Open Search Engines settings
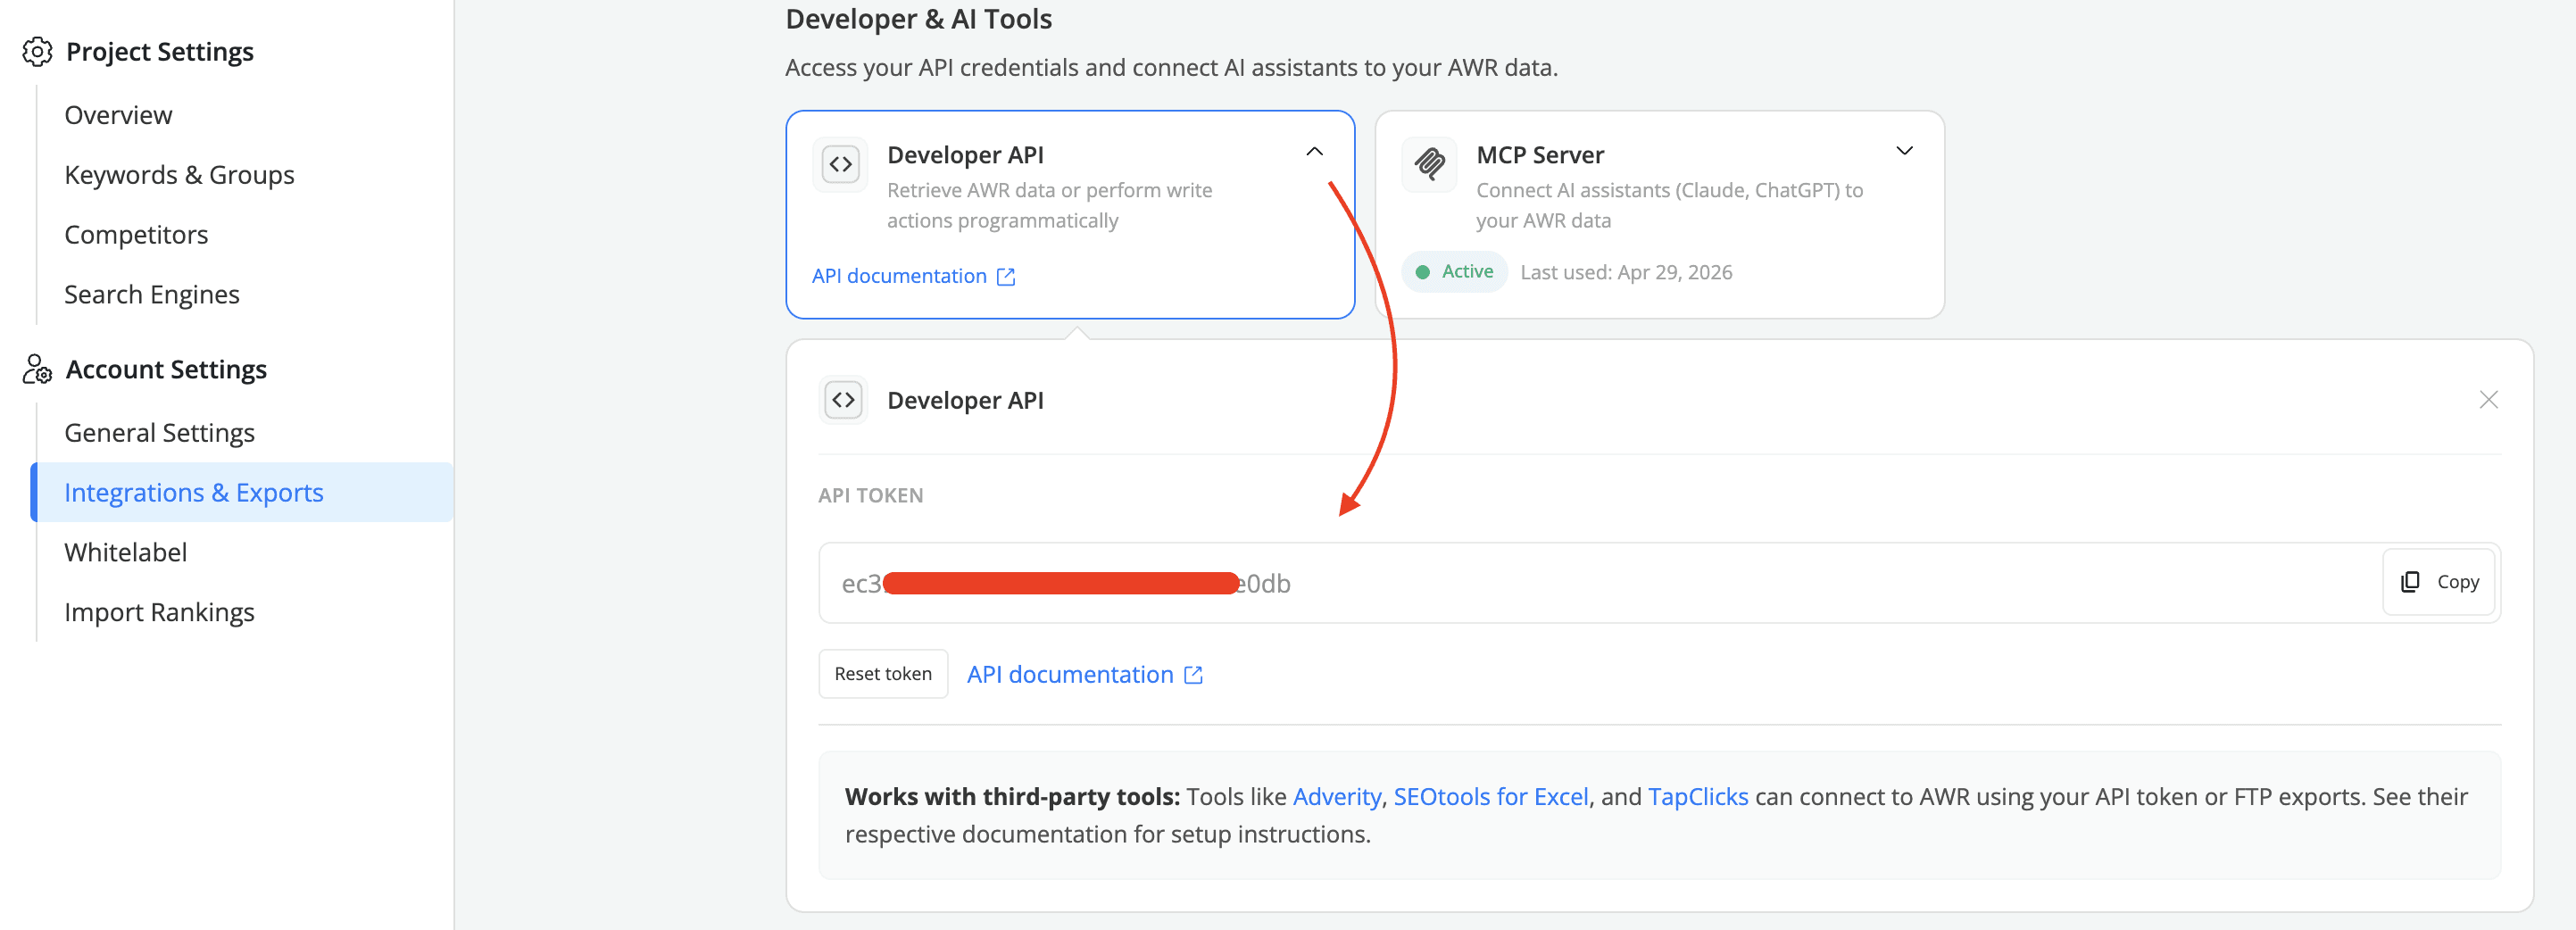 point(152,295)
